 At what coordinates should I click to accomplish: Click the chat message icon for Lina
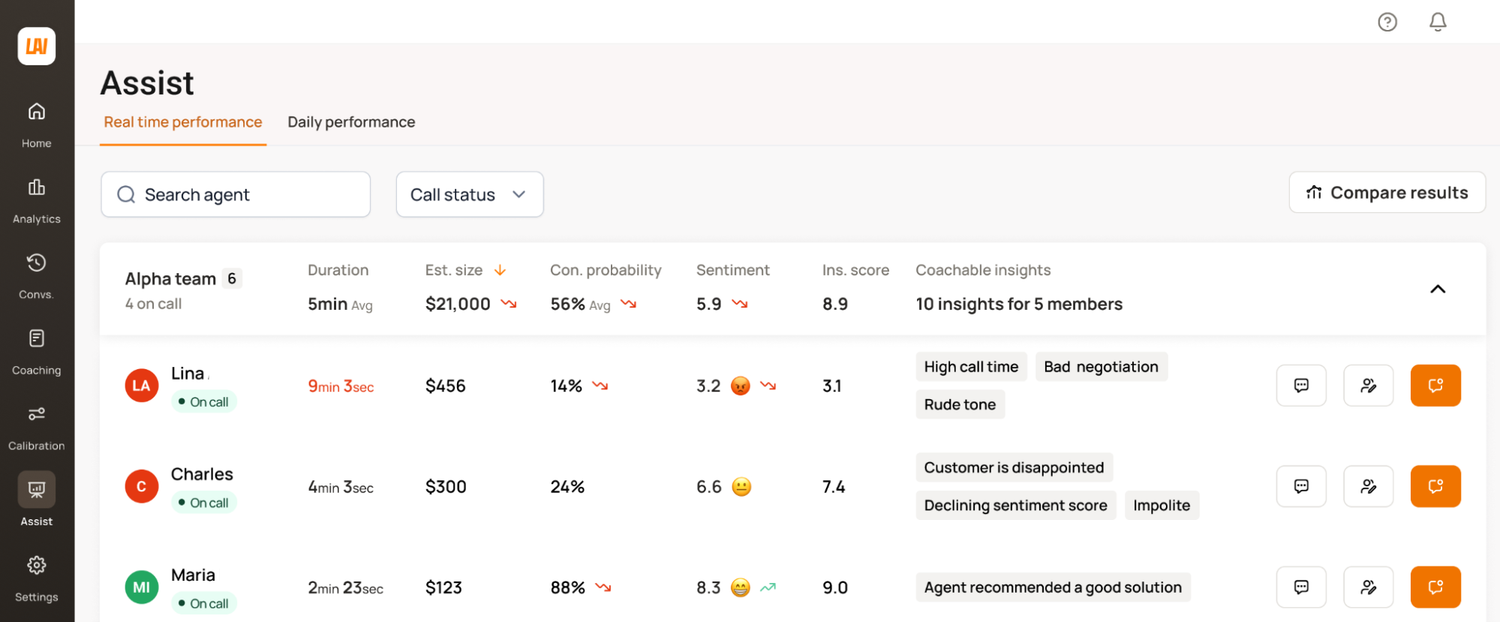pos(1301,386)
